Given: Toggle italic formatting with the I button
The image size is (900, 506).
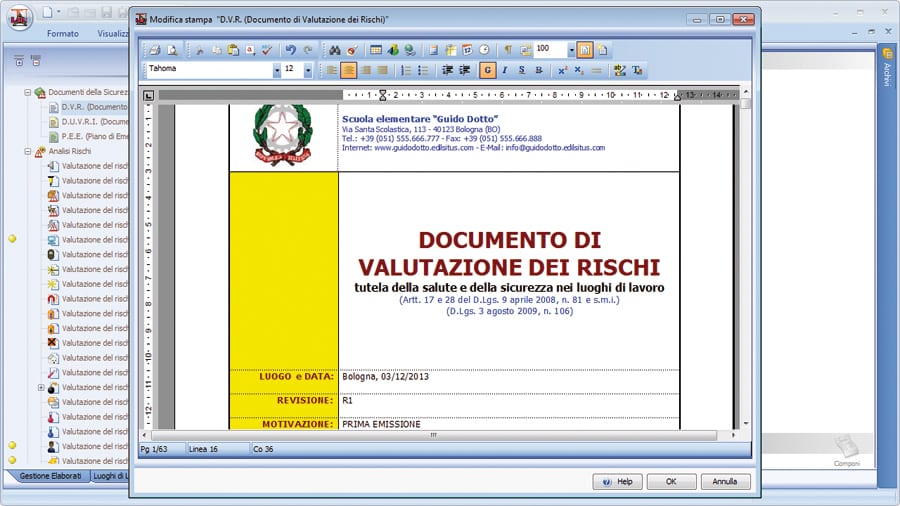Looking at the screenshot, I should point(505,71).
